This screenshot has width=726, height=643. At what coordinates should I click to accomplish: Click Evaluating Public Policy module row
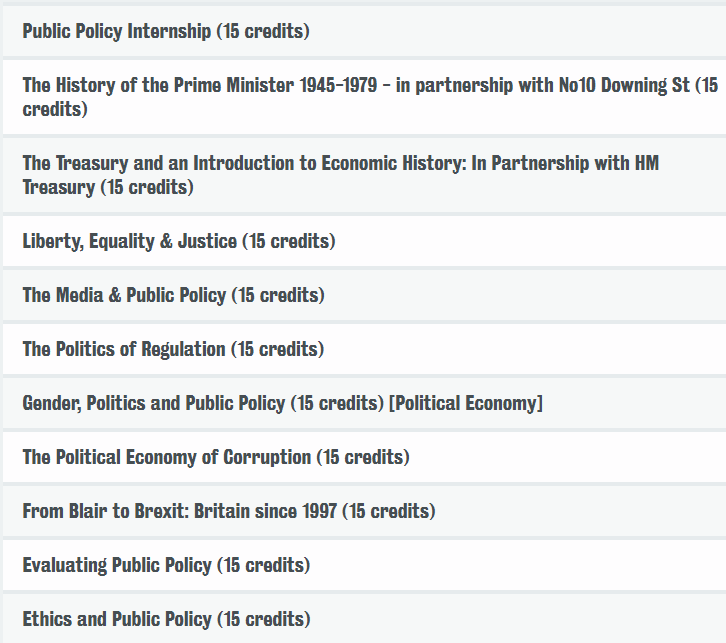(x=364, y=565)
